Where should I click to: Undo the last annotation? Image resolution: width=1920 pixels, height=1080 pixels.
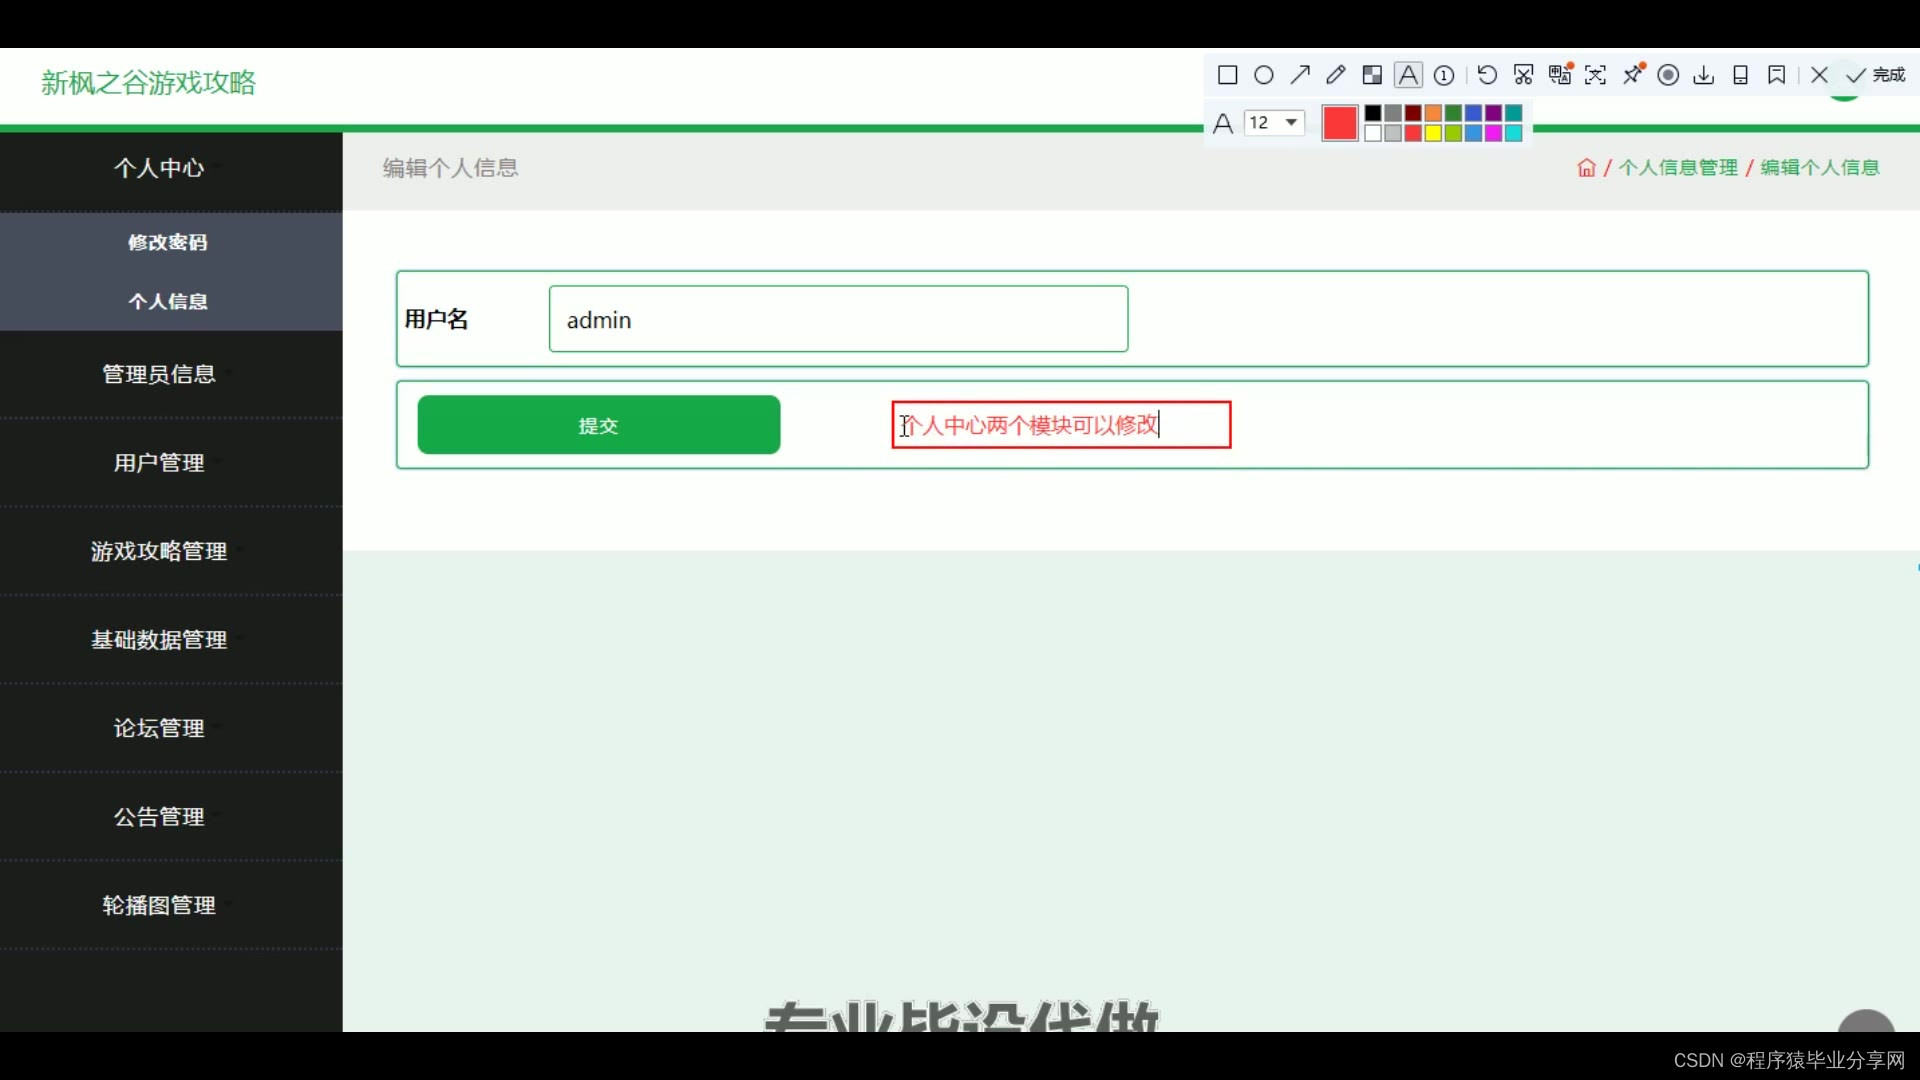1487,75
